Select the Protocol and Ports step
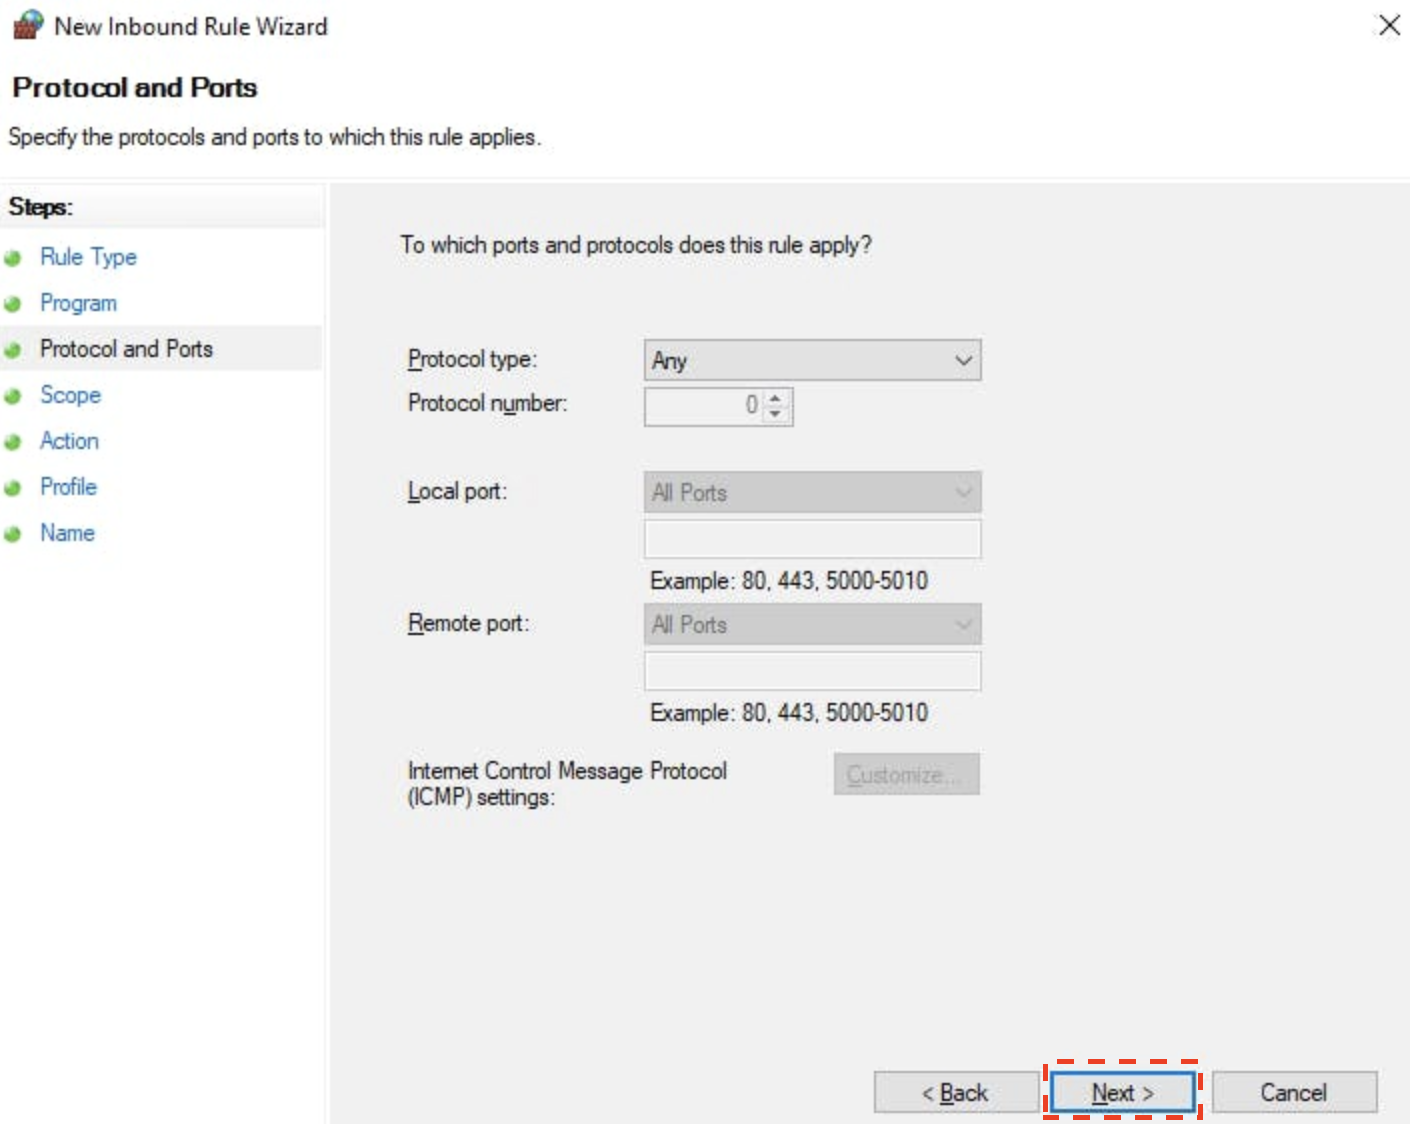 pos(126,349)
